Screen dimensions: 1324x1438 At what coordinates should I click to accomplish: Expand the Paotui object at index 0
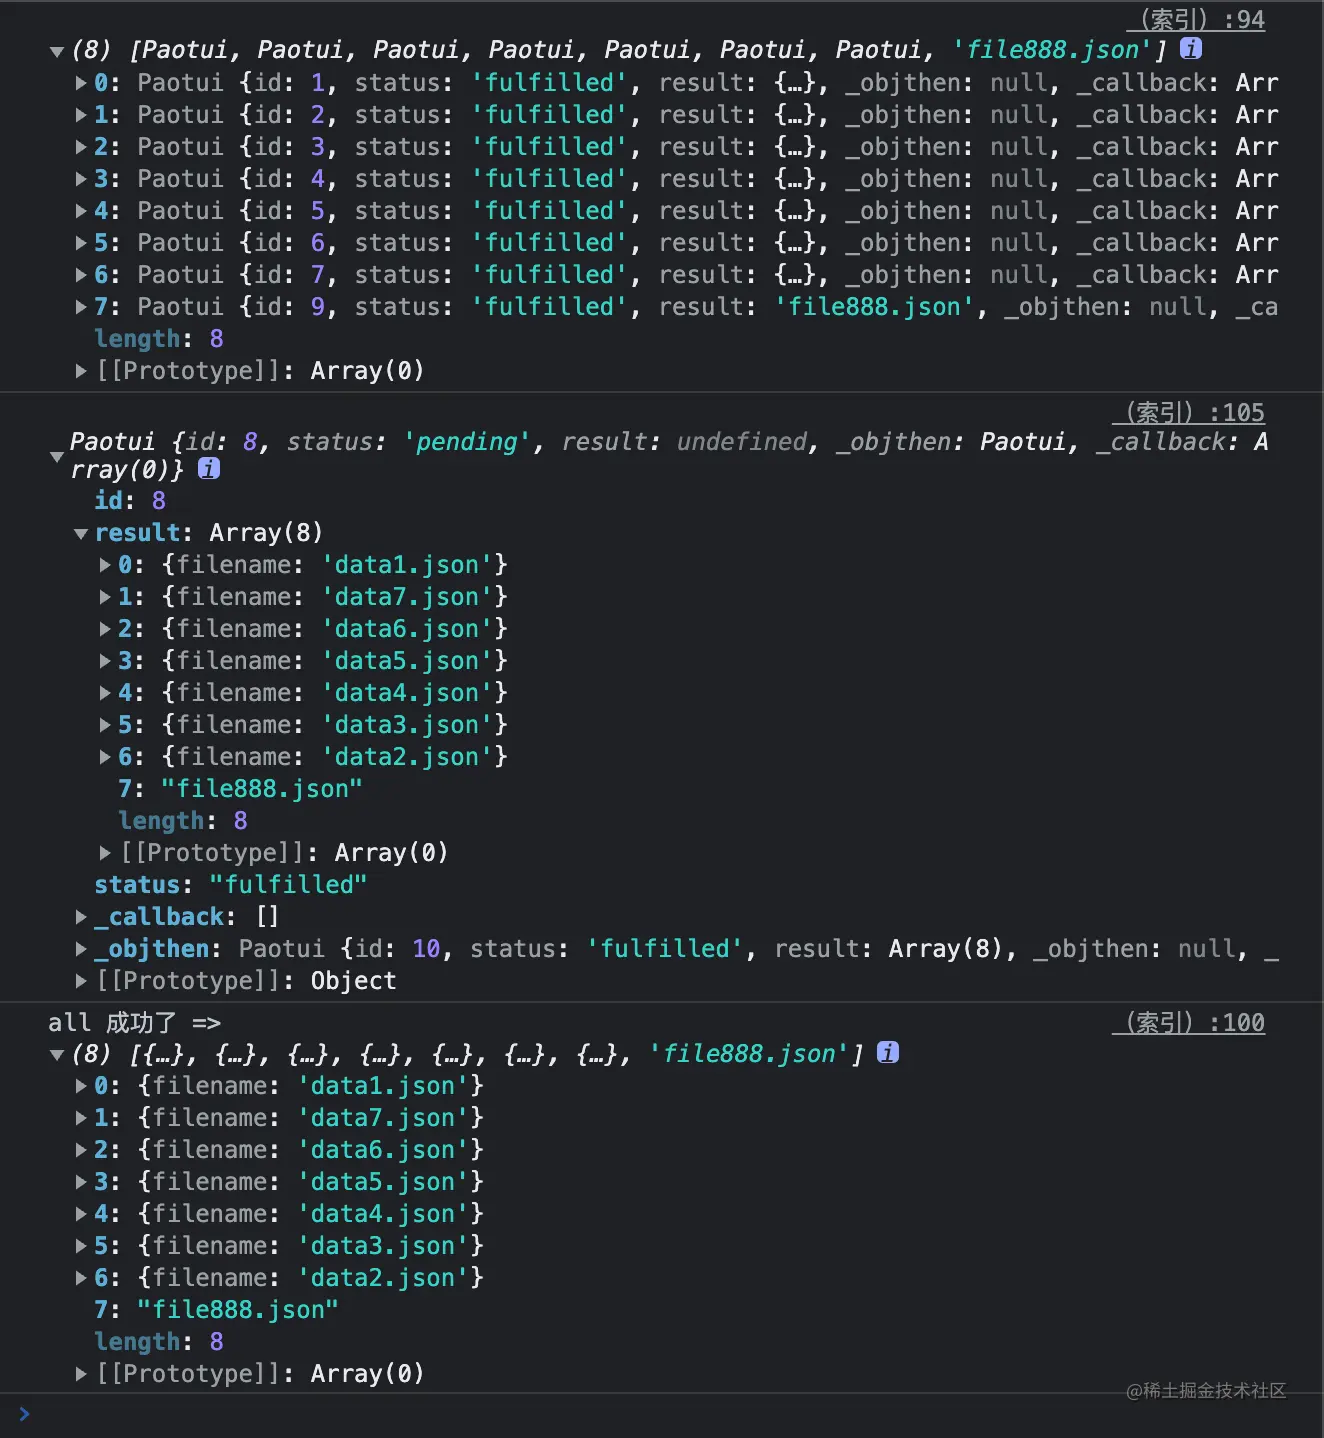tap(81, 83)
